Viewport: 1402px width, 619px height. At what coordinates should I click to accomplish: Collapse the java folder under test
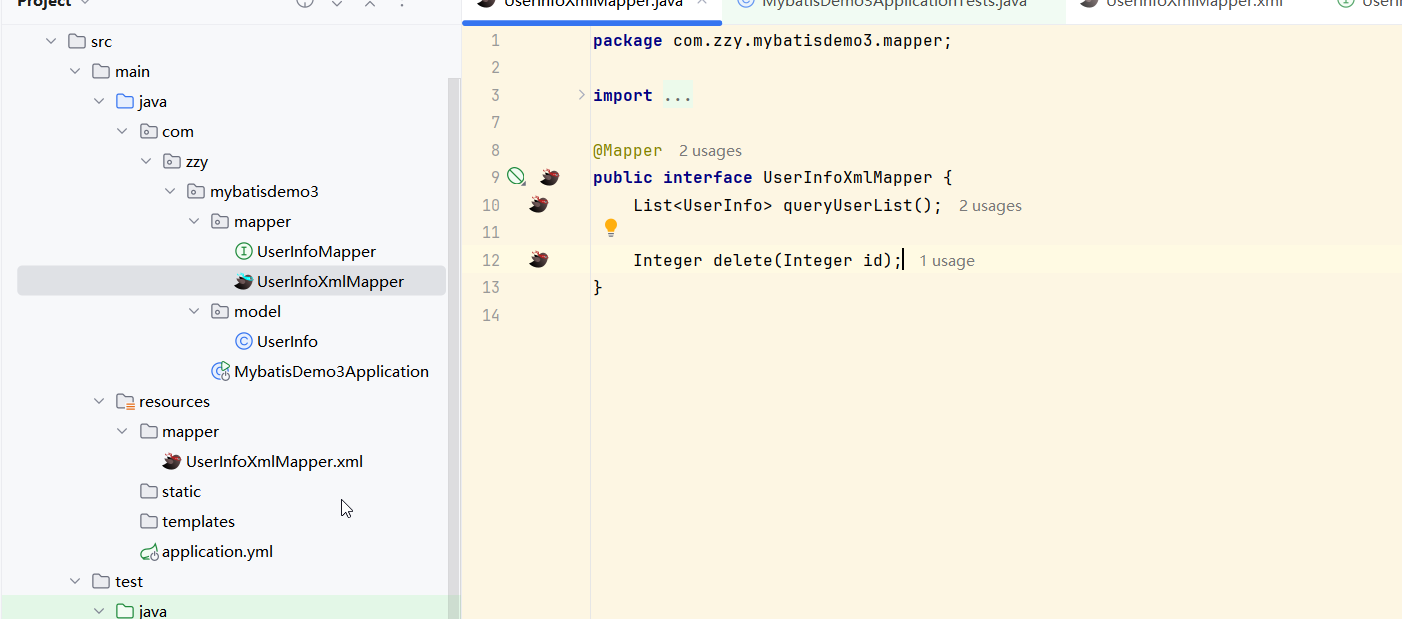click(x=98, y=610)
